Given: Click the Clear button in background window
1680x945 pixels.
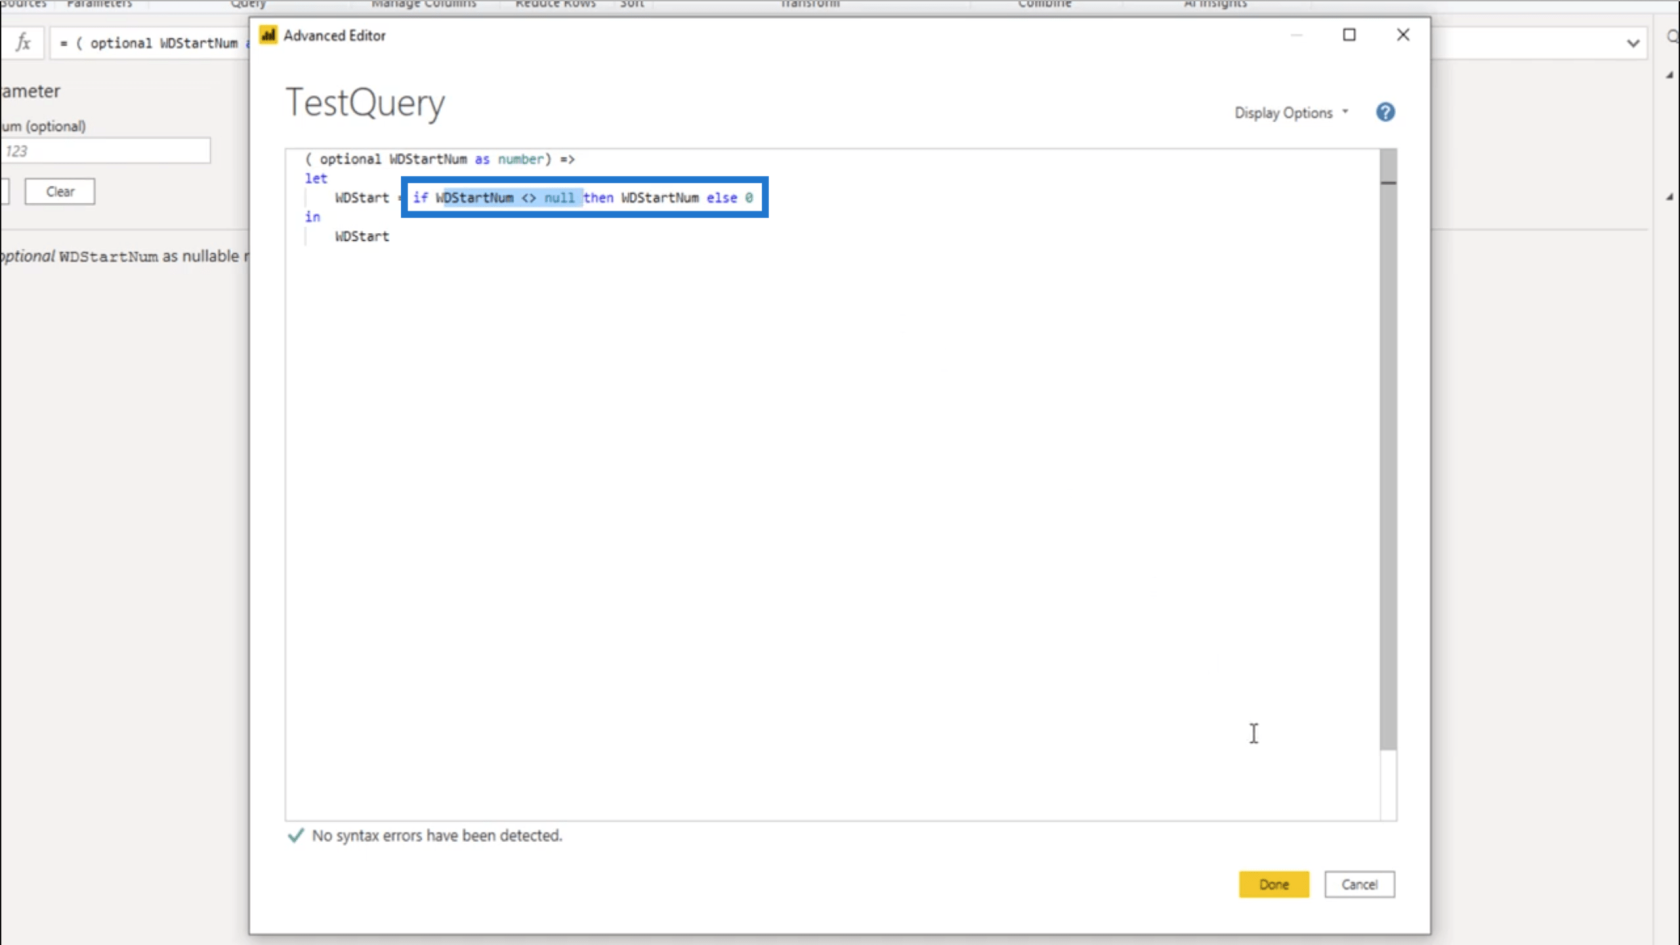Looking at the screenshot, I should pyautogui.click(x=60, y=191).
